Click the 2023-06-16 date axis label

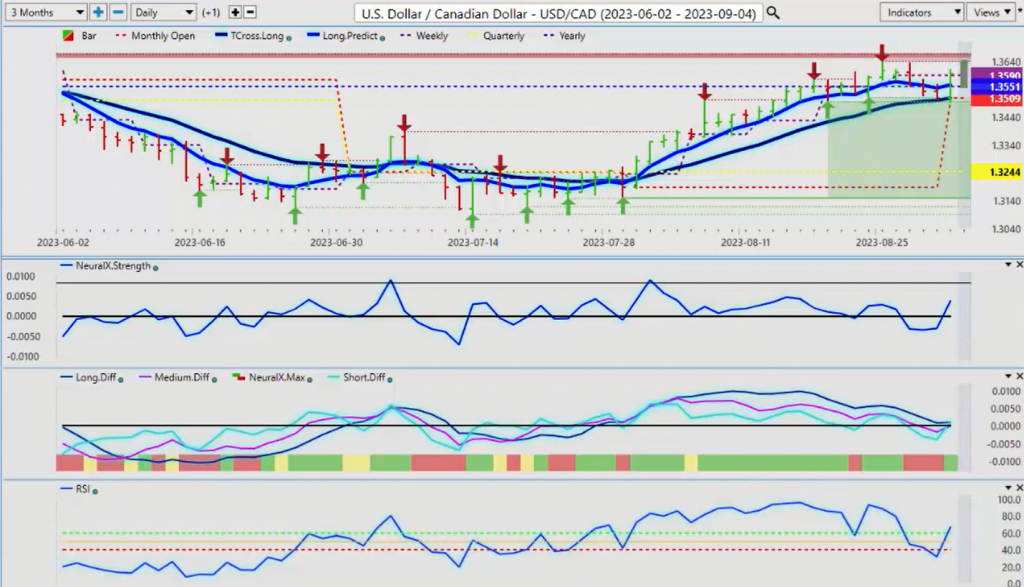(x=199, y=242)
